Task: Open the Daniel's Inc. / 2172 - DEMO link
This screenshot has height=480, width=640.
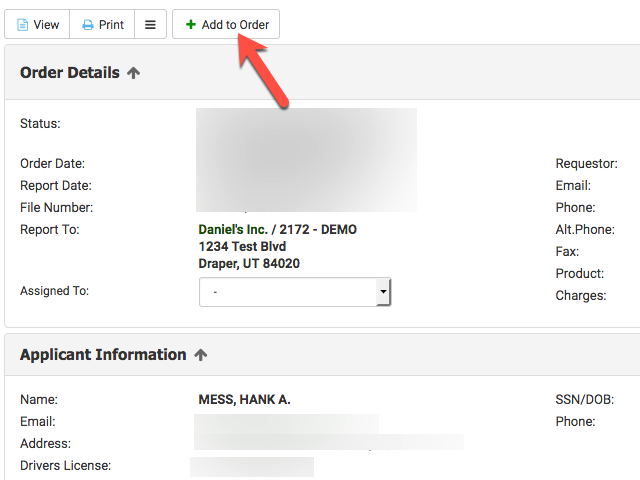Action: 277,230
